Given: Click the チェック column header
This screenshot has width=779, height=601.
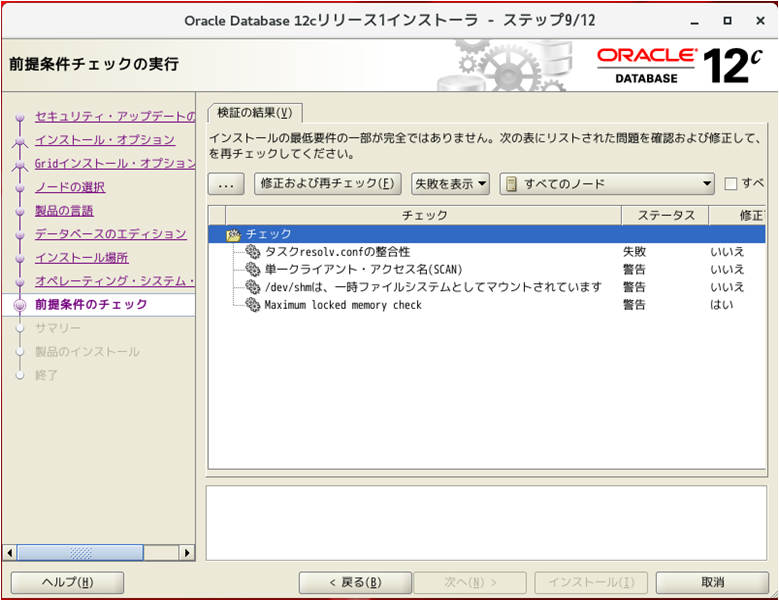Looking at the screenshot, I should [x=423, y=215].
